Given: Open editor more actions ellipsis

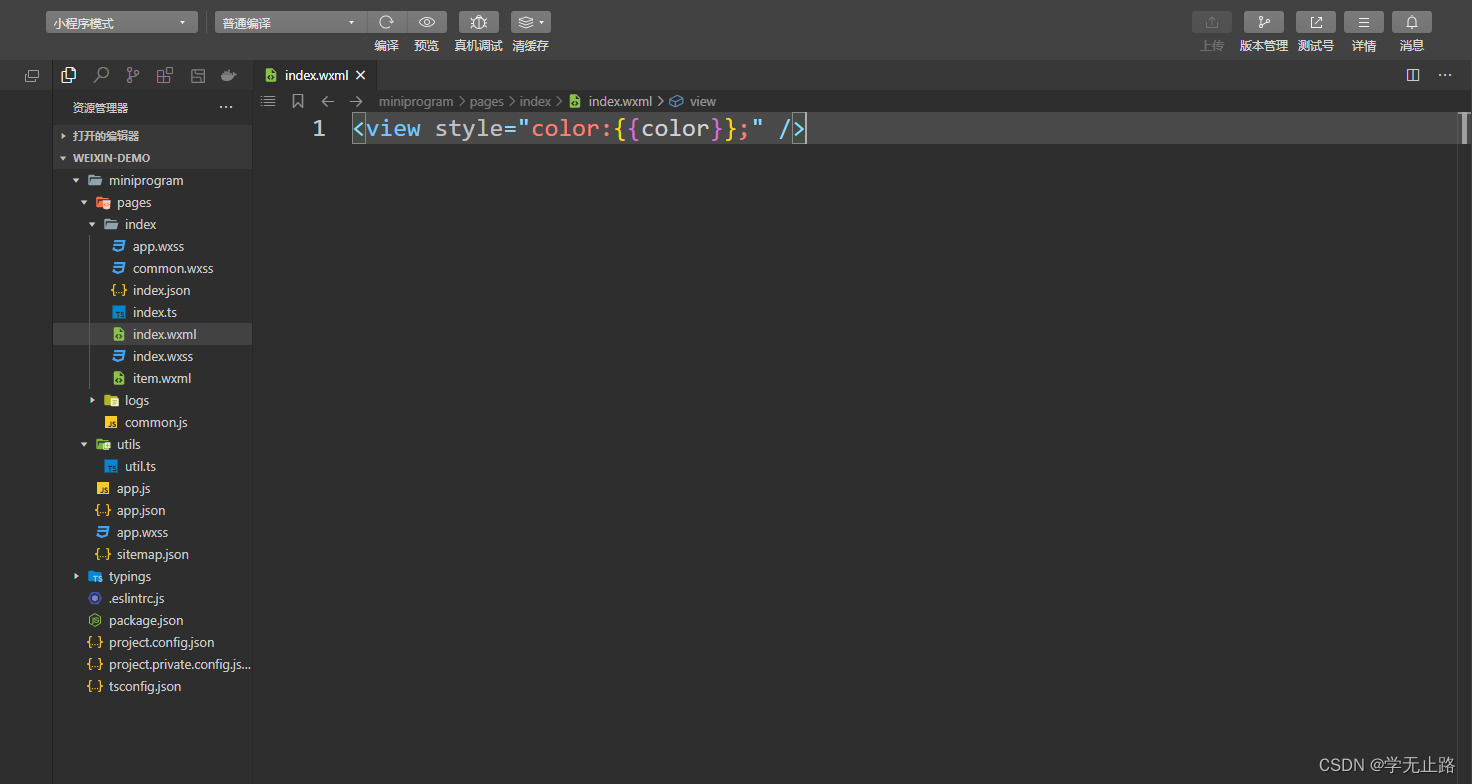Looking at the screenshot, I should (x=1445, y=75).
